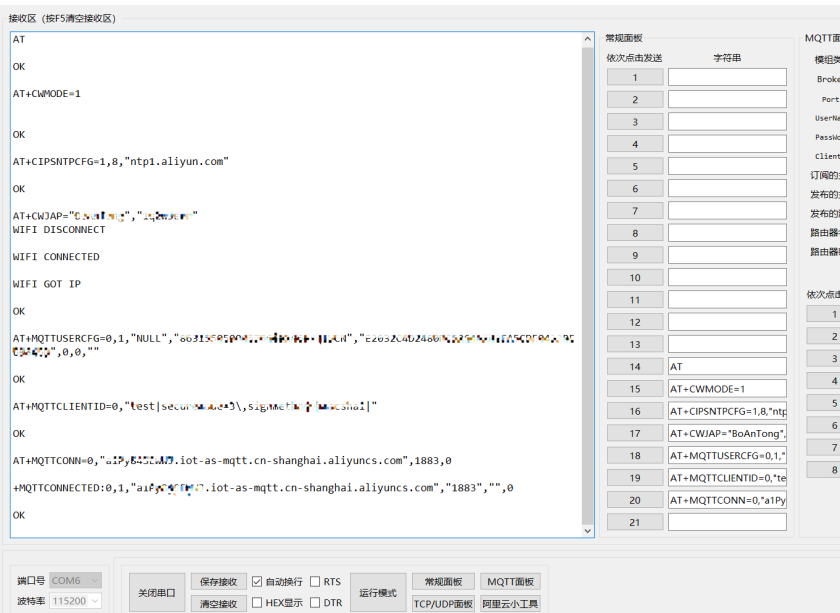840x613 pixels.
Task: Click send button 13 in 常规面板
Action: coord(635,344)
